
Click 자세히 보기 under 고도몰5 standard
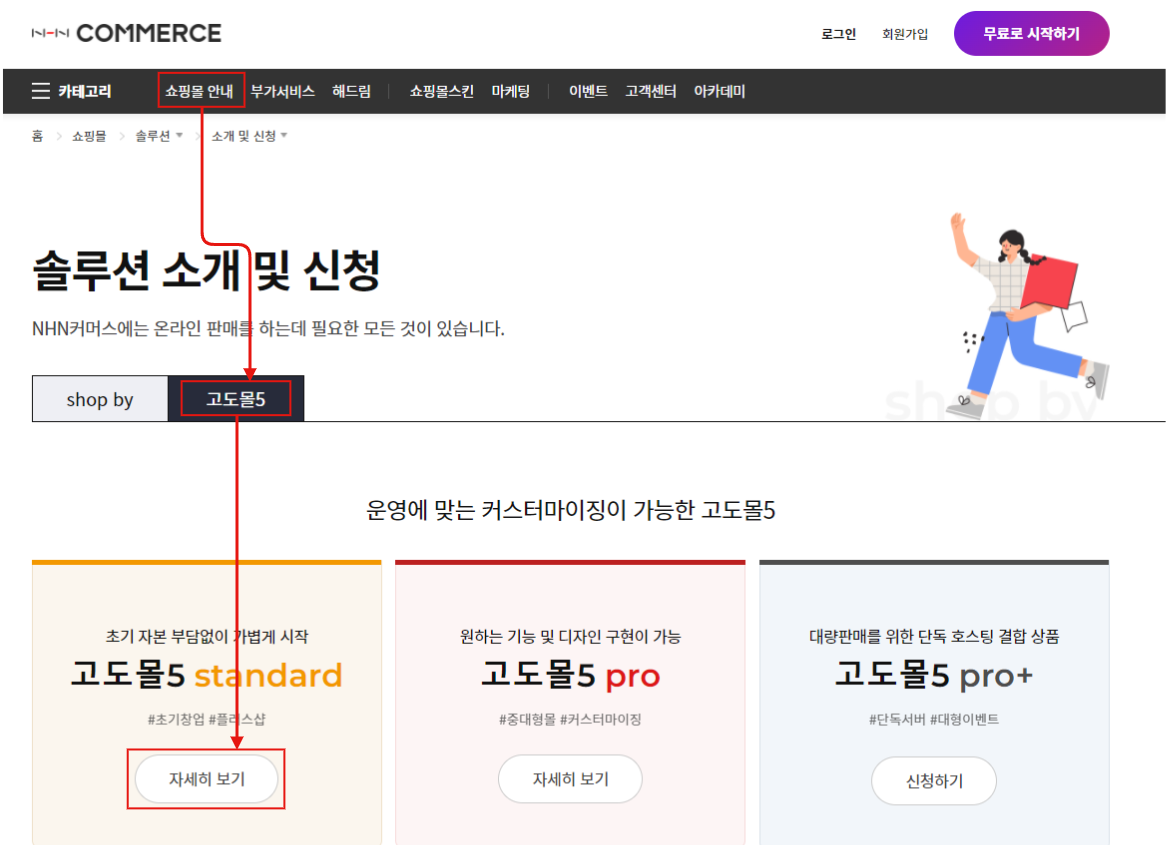click(x=206, y=779)
